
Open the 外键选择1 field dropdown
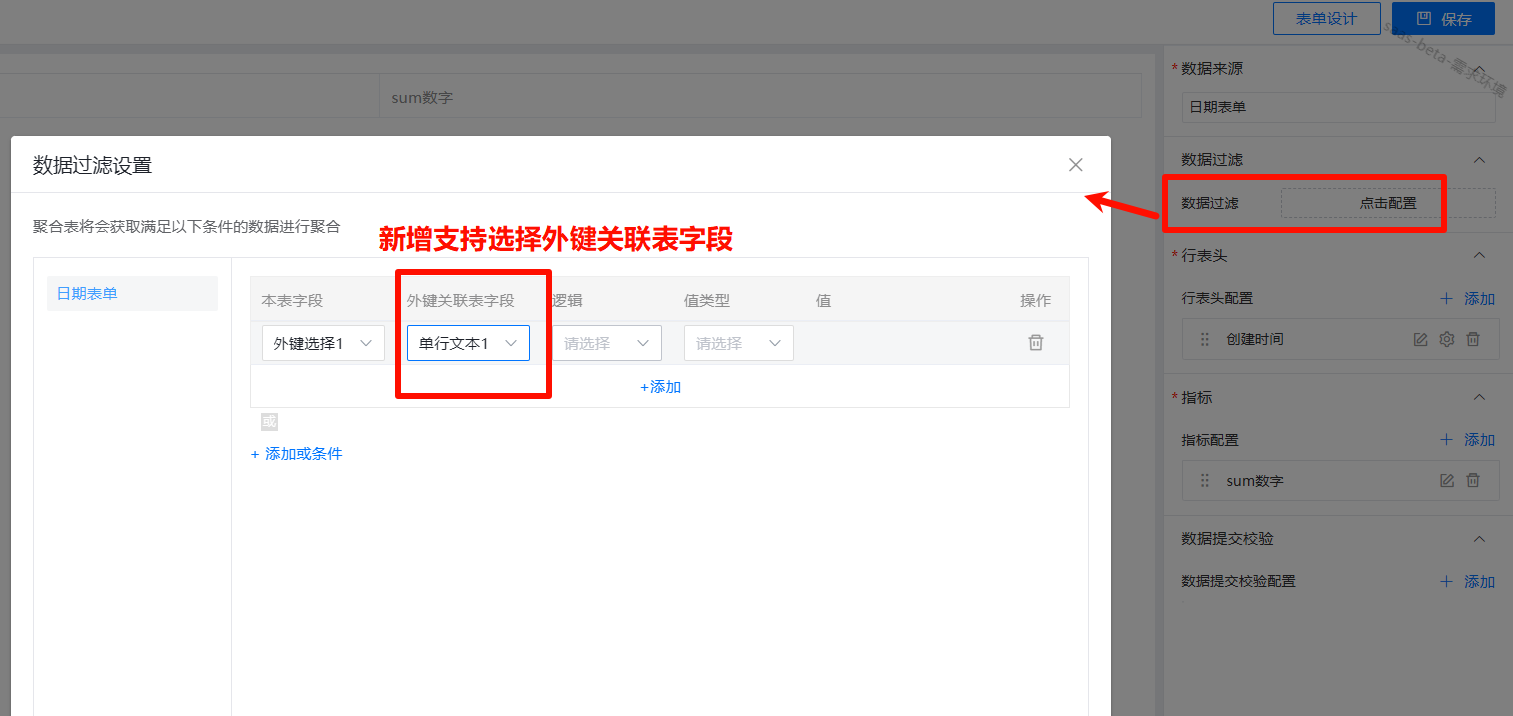point(323,343)
